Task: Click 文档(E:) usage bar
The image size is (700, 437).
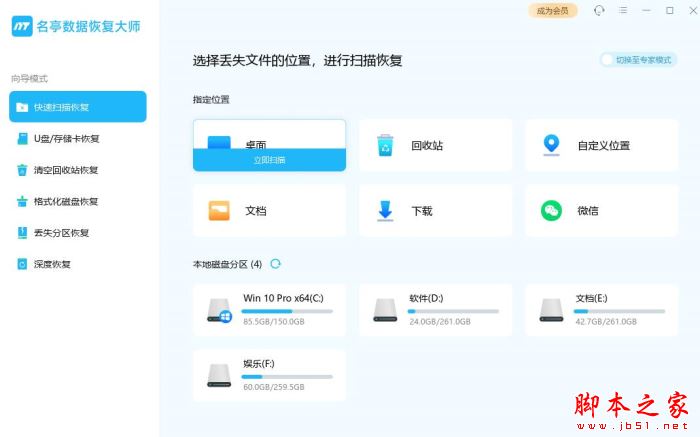Action: coord(620,311)
